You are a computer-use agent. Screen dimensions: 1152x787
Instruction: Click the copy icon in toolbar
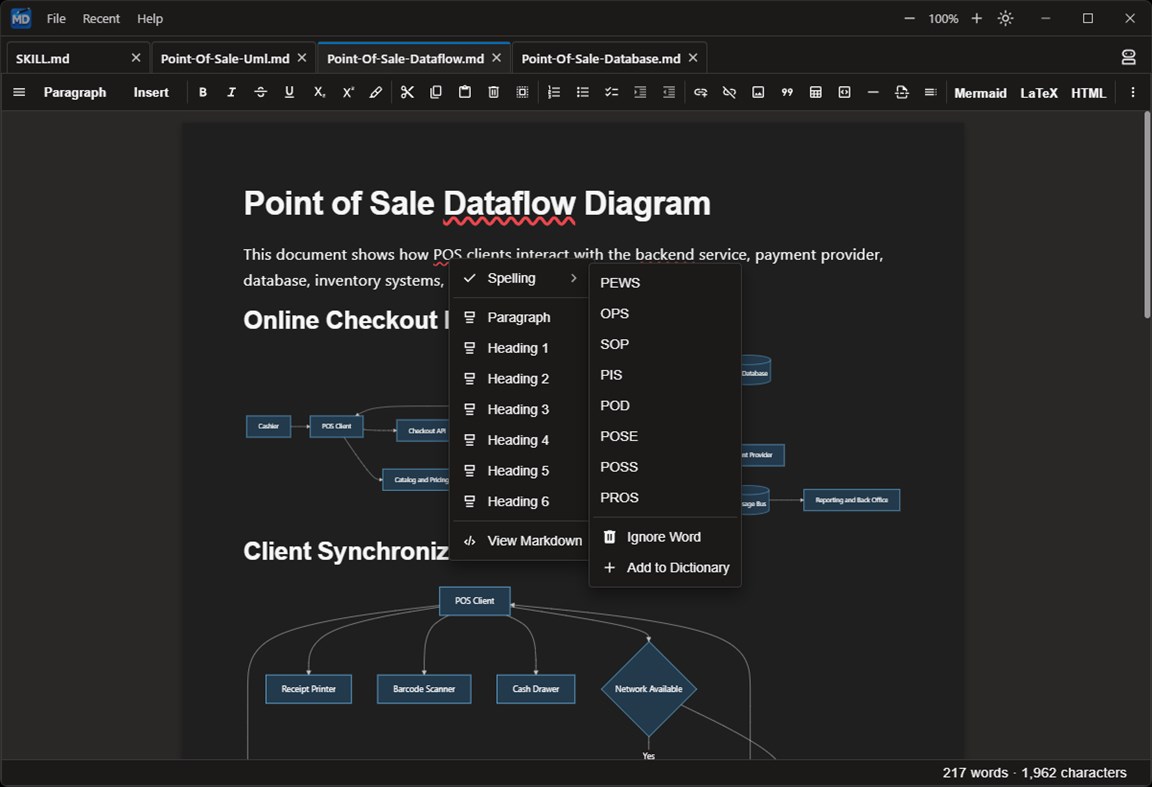point(436,92)
